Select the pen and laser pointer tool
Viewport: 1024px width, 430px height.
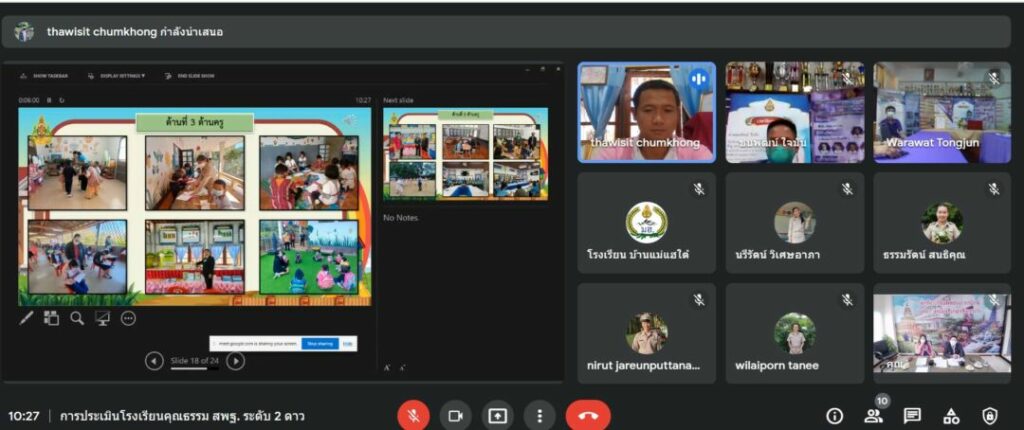27,318
